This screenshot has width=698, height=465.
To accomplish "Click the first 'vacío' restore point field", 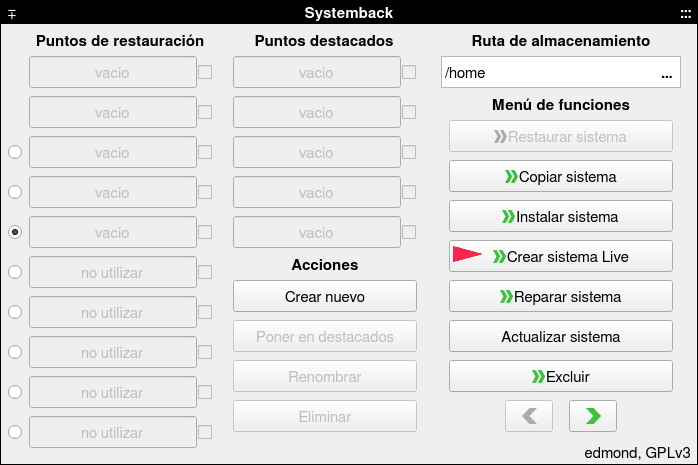I will [x=113, y=72].
